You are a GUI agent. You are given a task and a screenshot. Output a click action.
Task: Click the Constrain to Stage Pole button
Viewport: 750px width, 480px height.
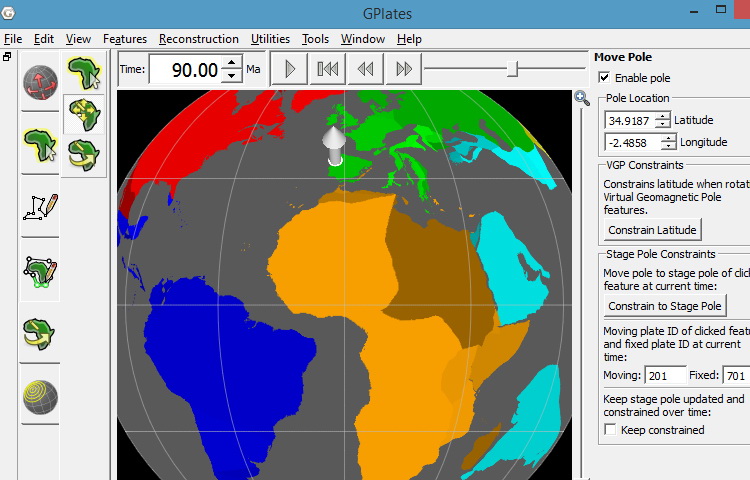point(665,306)
